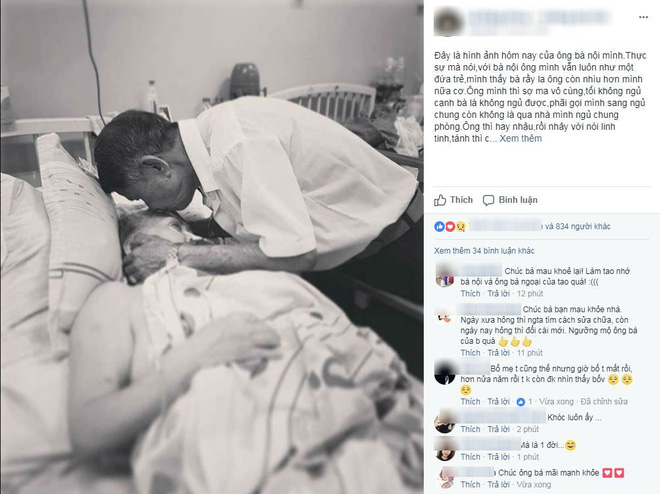Click the blurred post author profile avatar
The image size is (660, 494).
tap(449, 22)
